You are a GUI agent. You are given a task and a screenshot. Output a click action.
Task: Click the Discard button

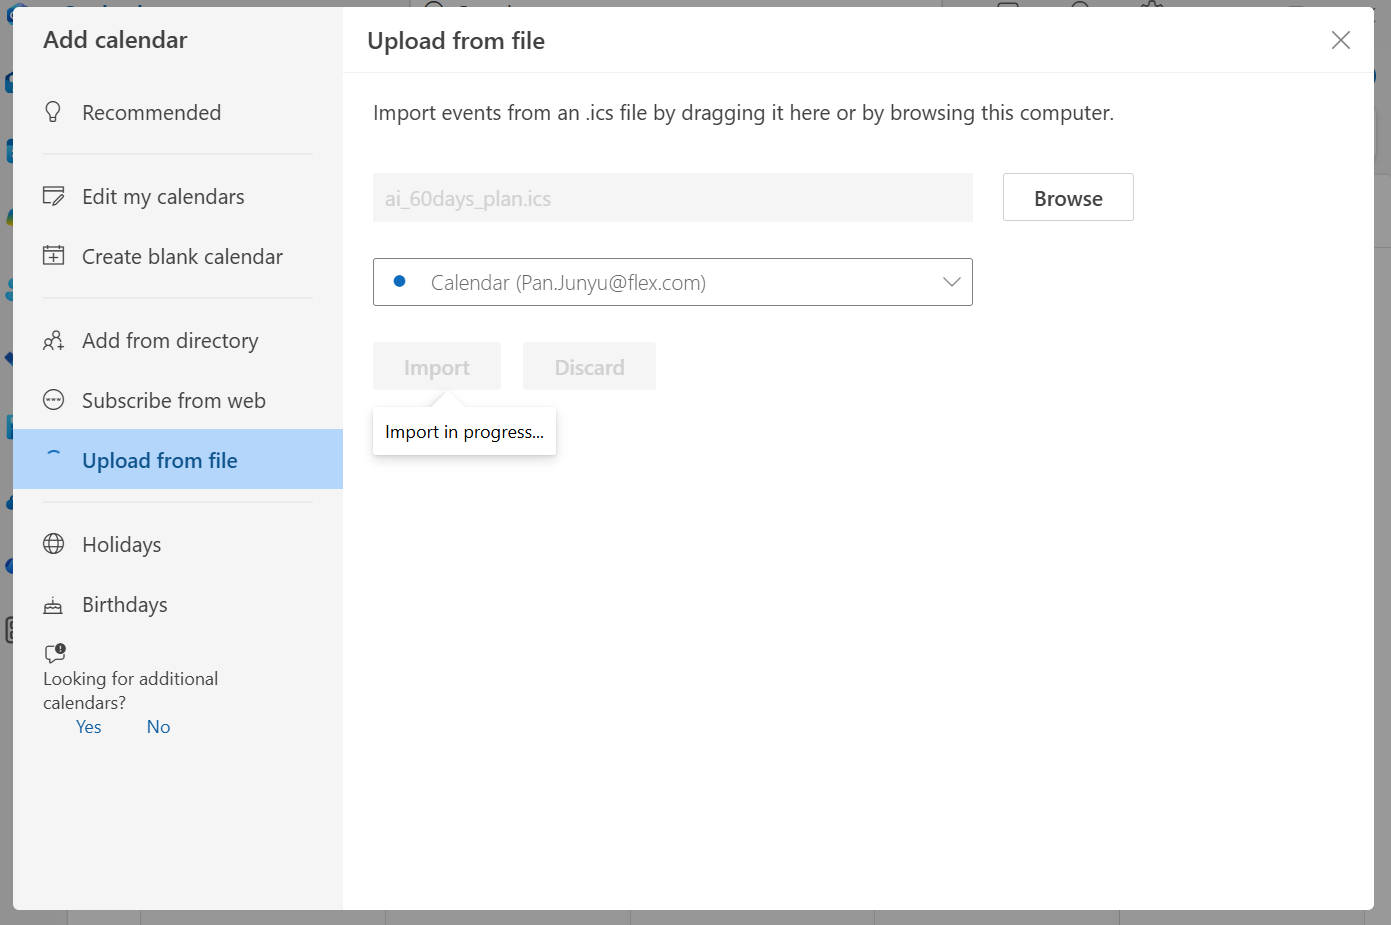[x=589, y=367]
